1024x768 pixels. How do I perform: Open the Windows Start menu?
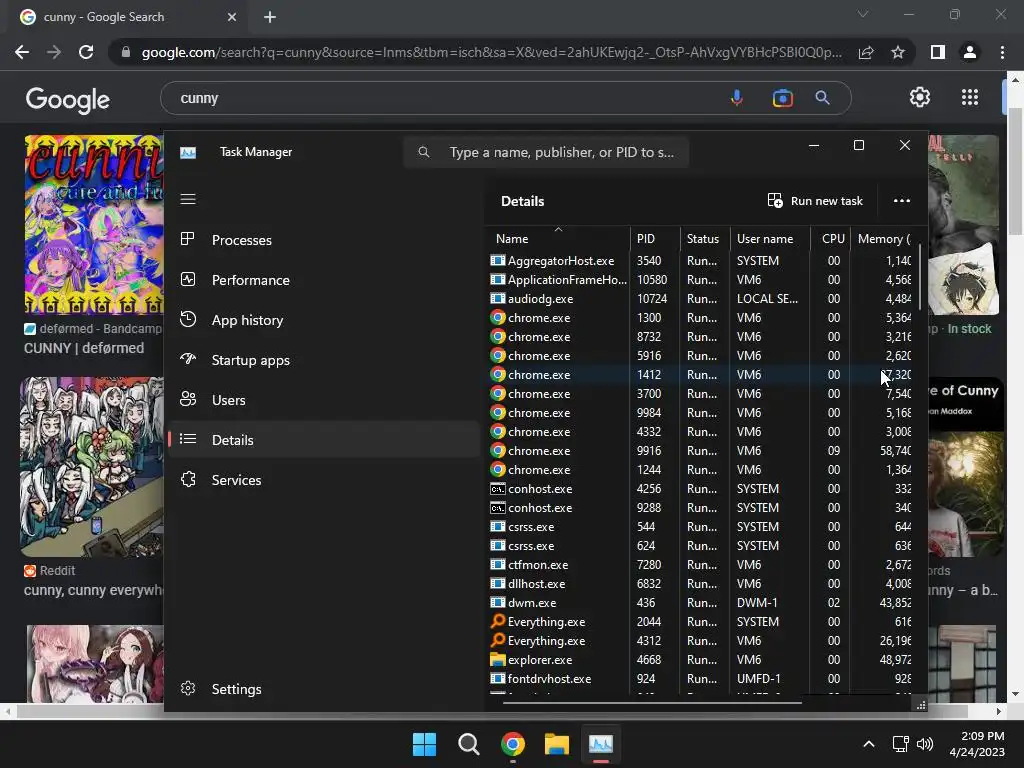(424, 744)
